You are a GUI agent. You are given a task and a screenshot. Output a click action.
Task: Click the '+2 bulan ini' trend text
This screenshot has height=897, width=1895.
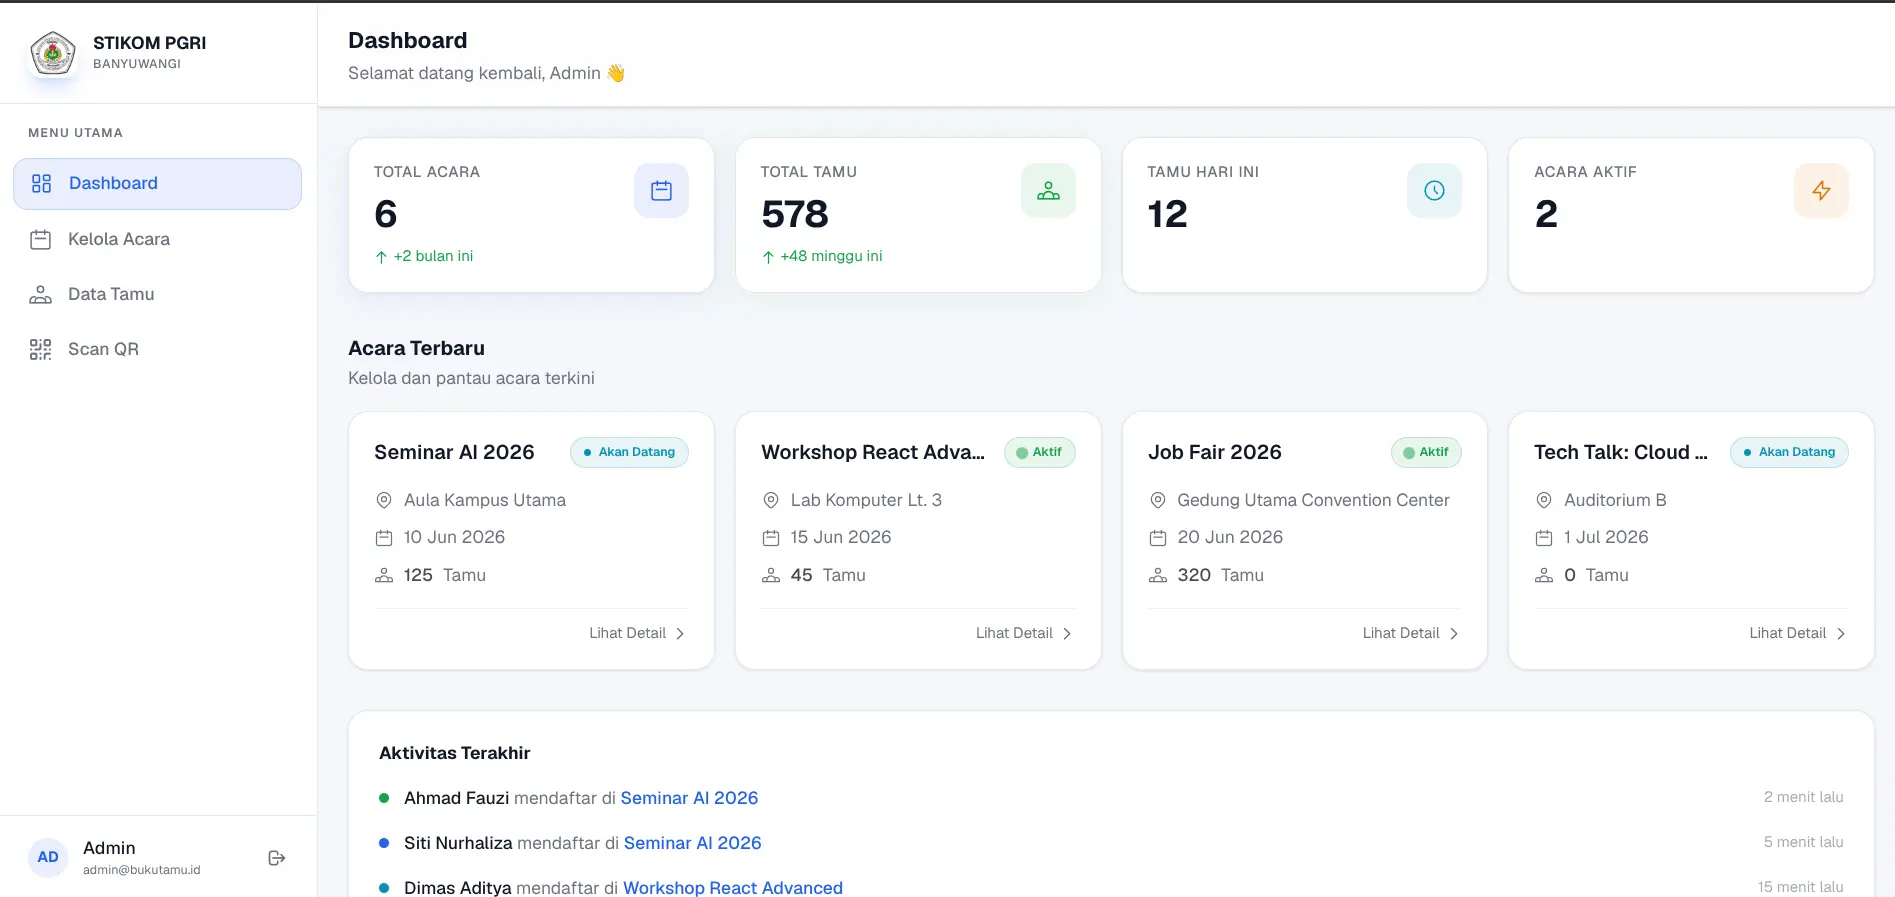tap(433, 256)
